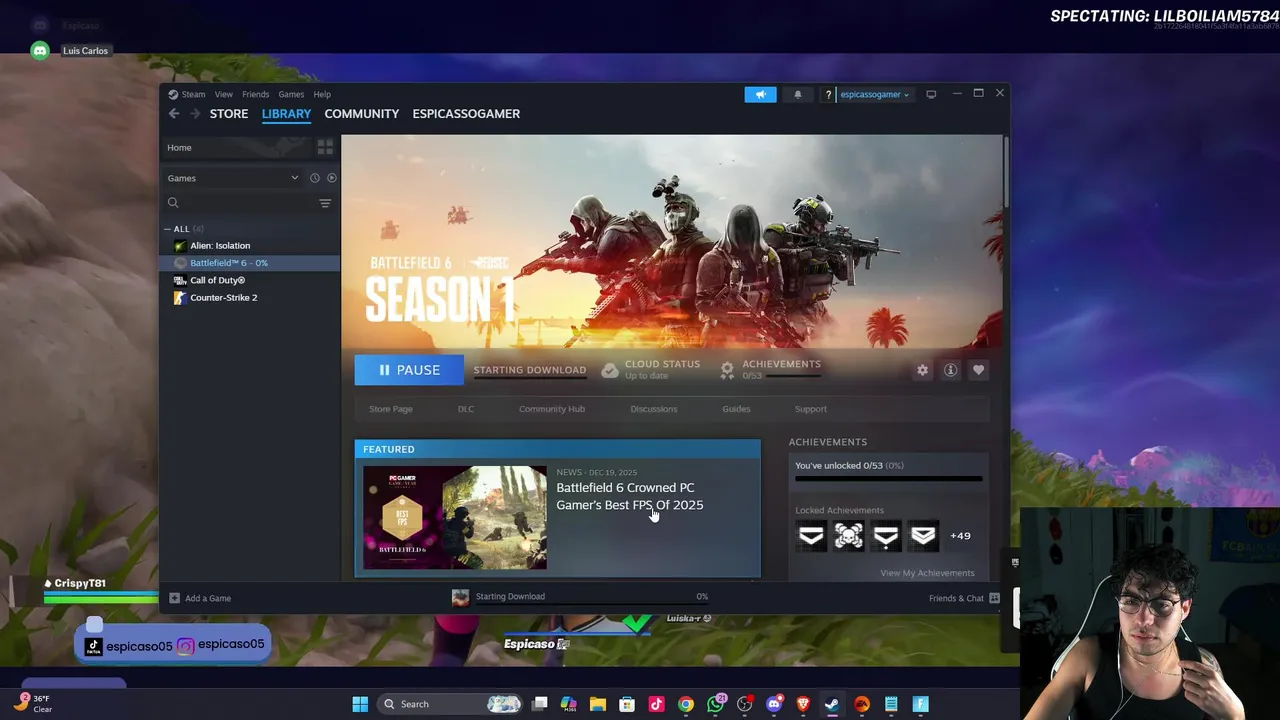This screenshot has width=1280, height=720.
Task: Select Alien: Isolation in library list
Action: coord(220,246)
